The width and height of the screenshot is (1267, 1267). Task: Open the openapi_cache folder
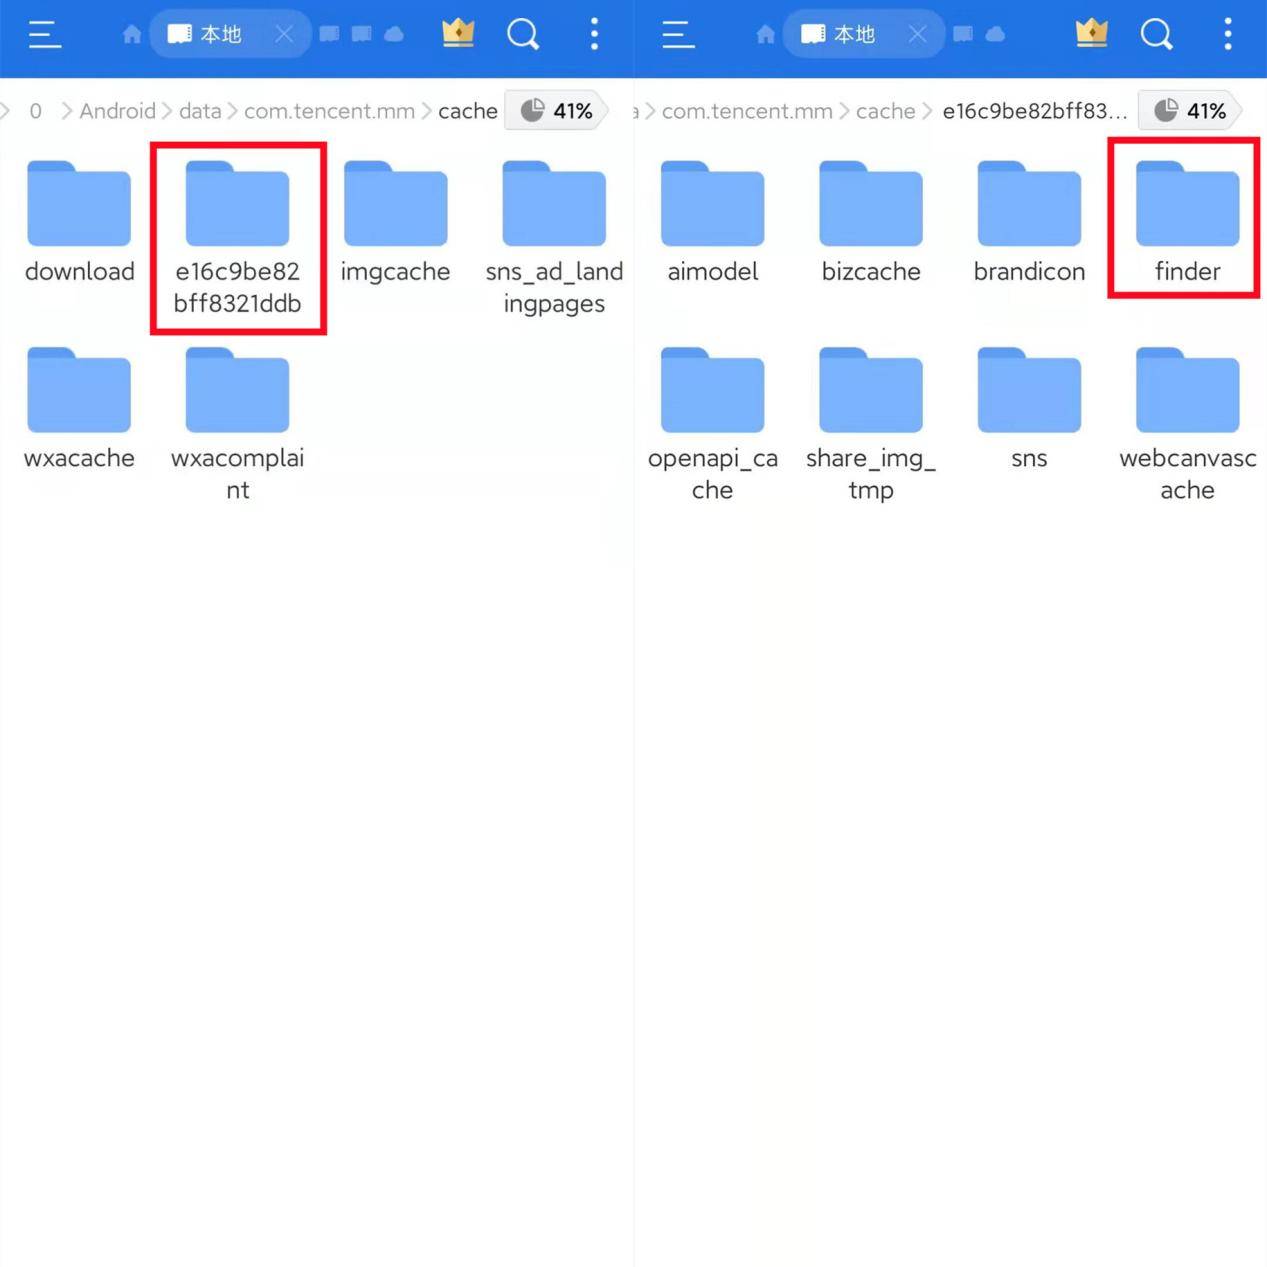[x=712, y=424]
